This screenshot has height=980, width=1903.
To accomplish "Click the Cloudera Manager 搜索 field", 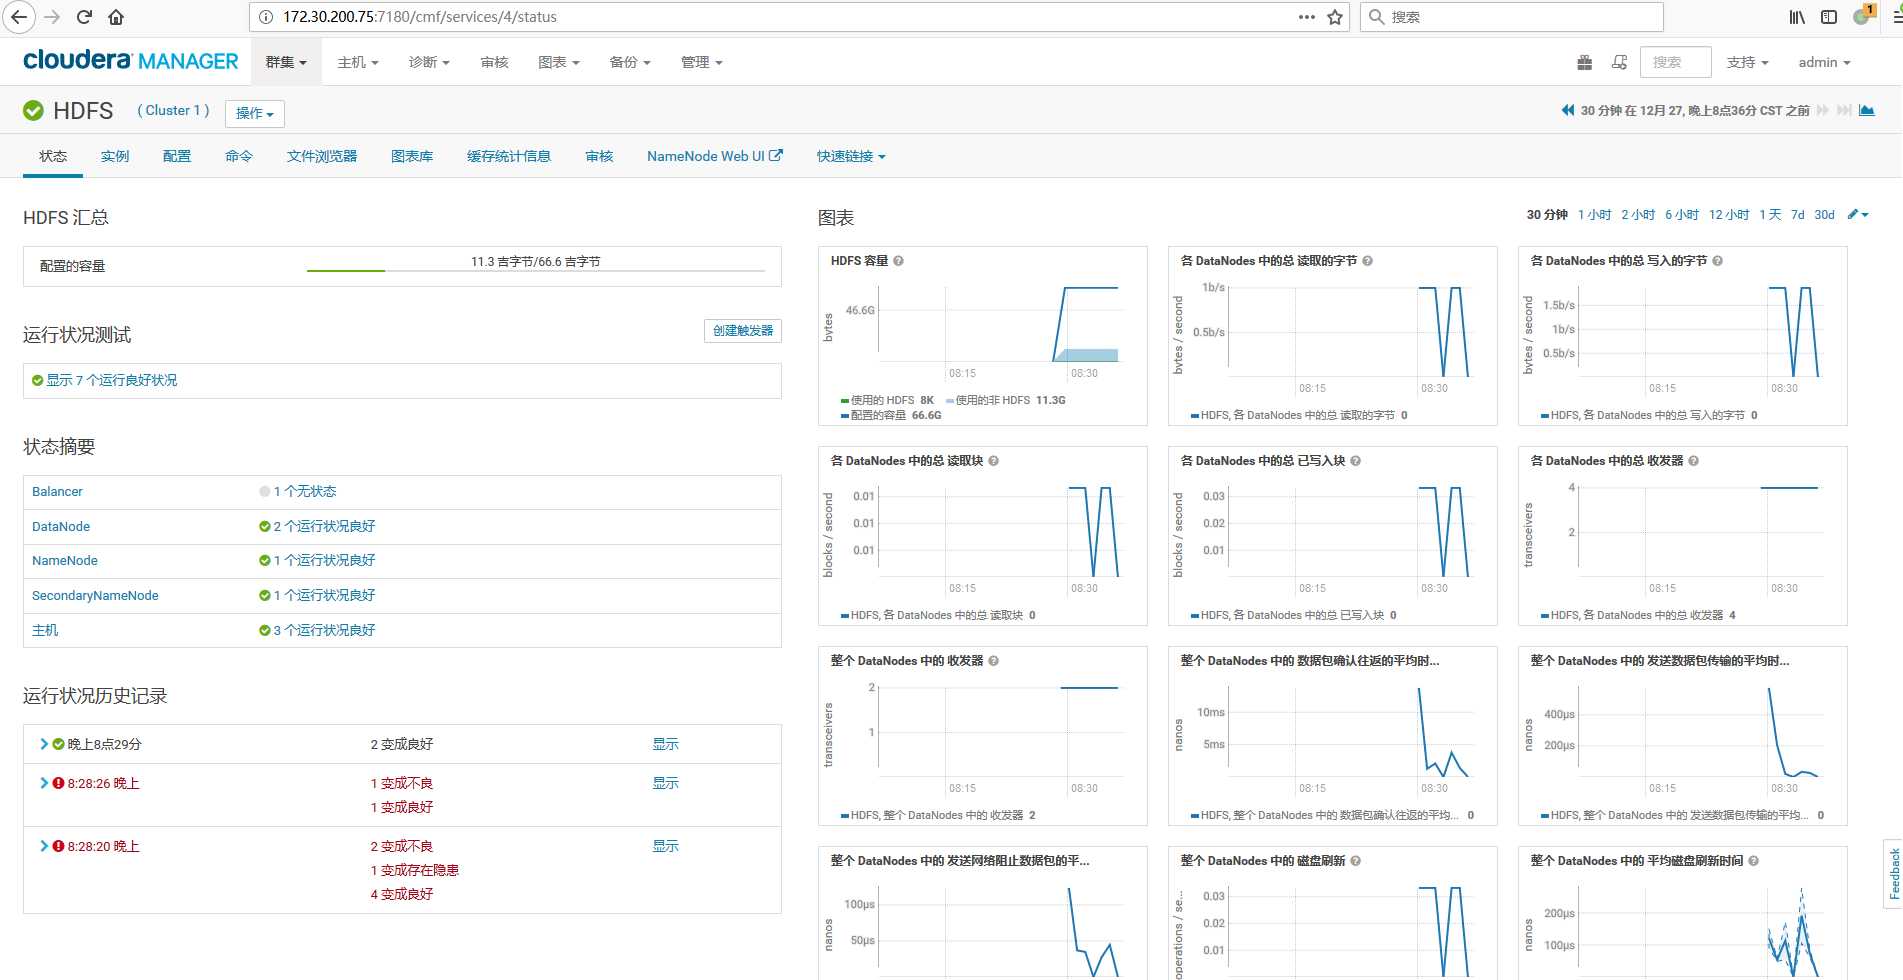I will pyautogui.click(x=1676, y=62).
